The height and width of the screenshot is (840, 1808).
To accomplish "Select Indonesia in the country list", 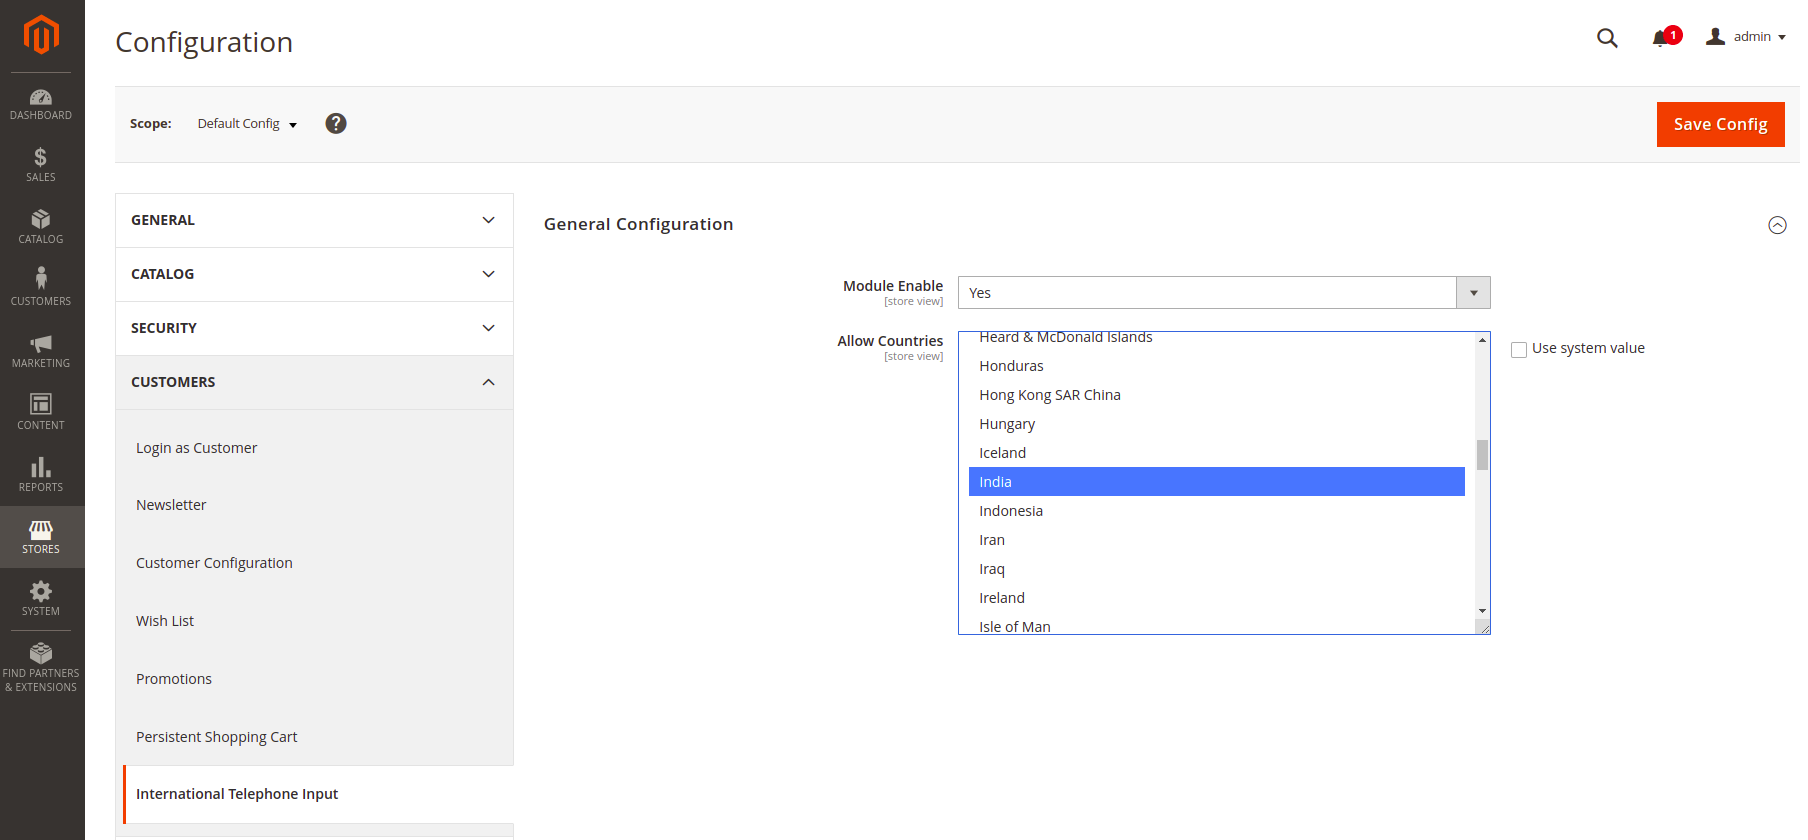I will coord(1217,511).
